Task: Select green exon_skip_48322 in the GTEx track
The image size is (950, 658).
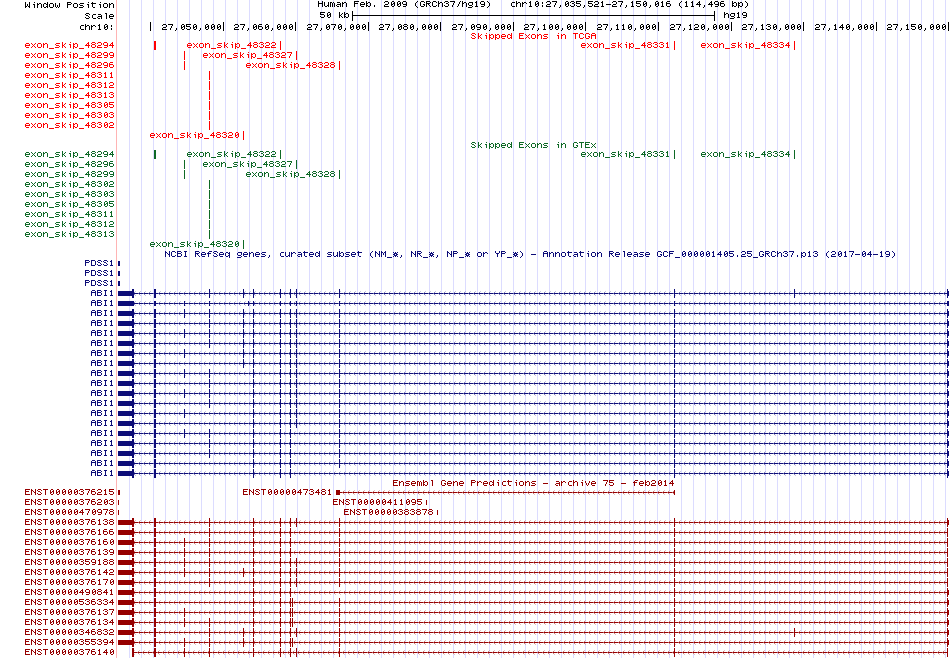Action: click(231, 154)
